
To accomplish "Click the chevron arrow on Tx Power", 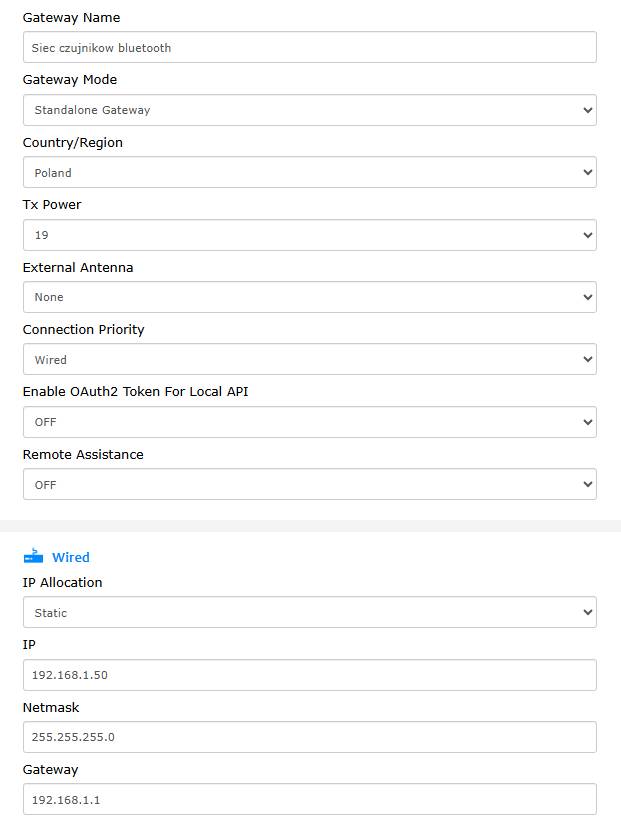I will click(588, 235).
